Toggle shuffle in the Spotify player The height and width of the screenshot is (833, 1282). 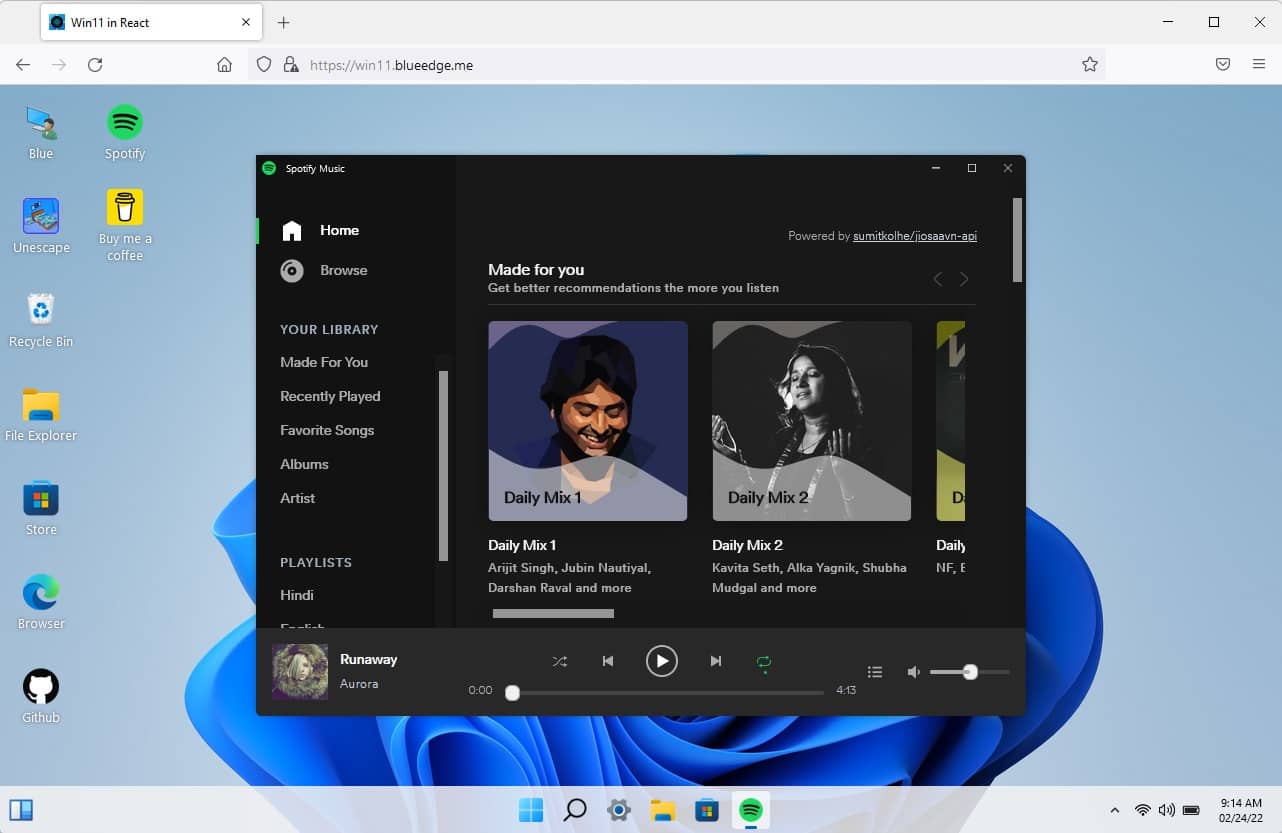click(x=560, y=661)
